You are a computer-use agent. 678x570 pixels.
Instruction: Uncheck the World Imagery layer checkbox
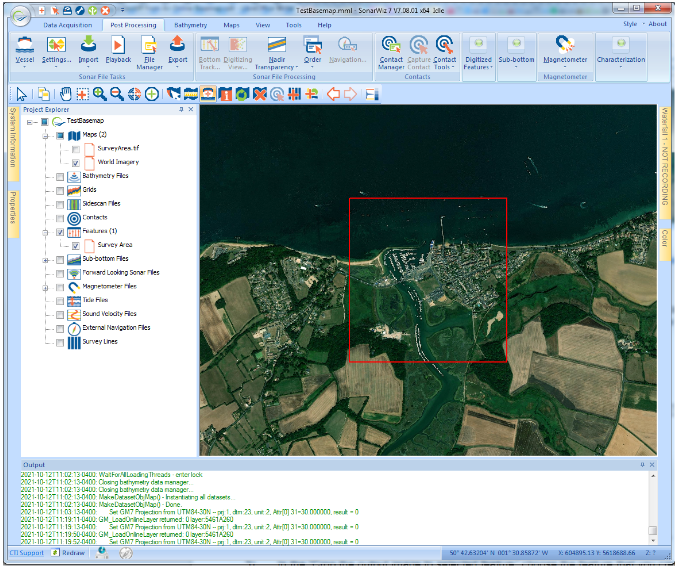point(76,162)
